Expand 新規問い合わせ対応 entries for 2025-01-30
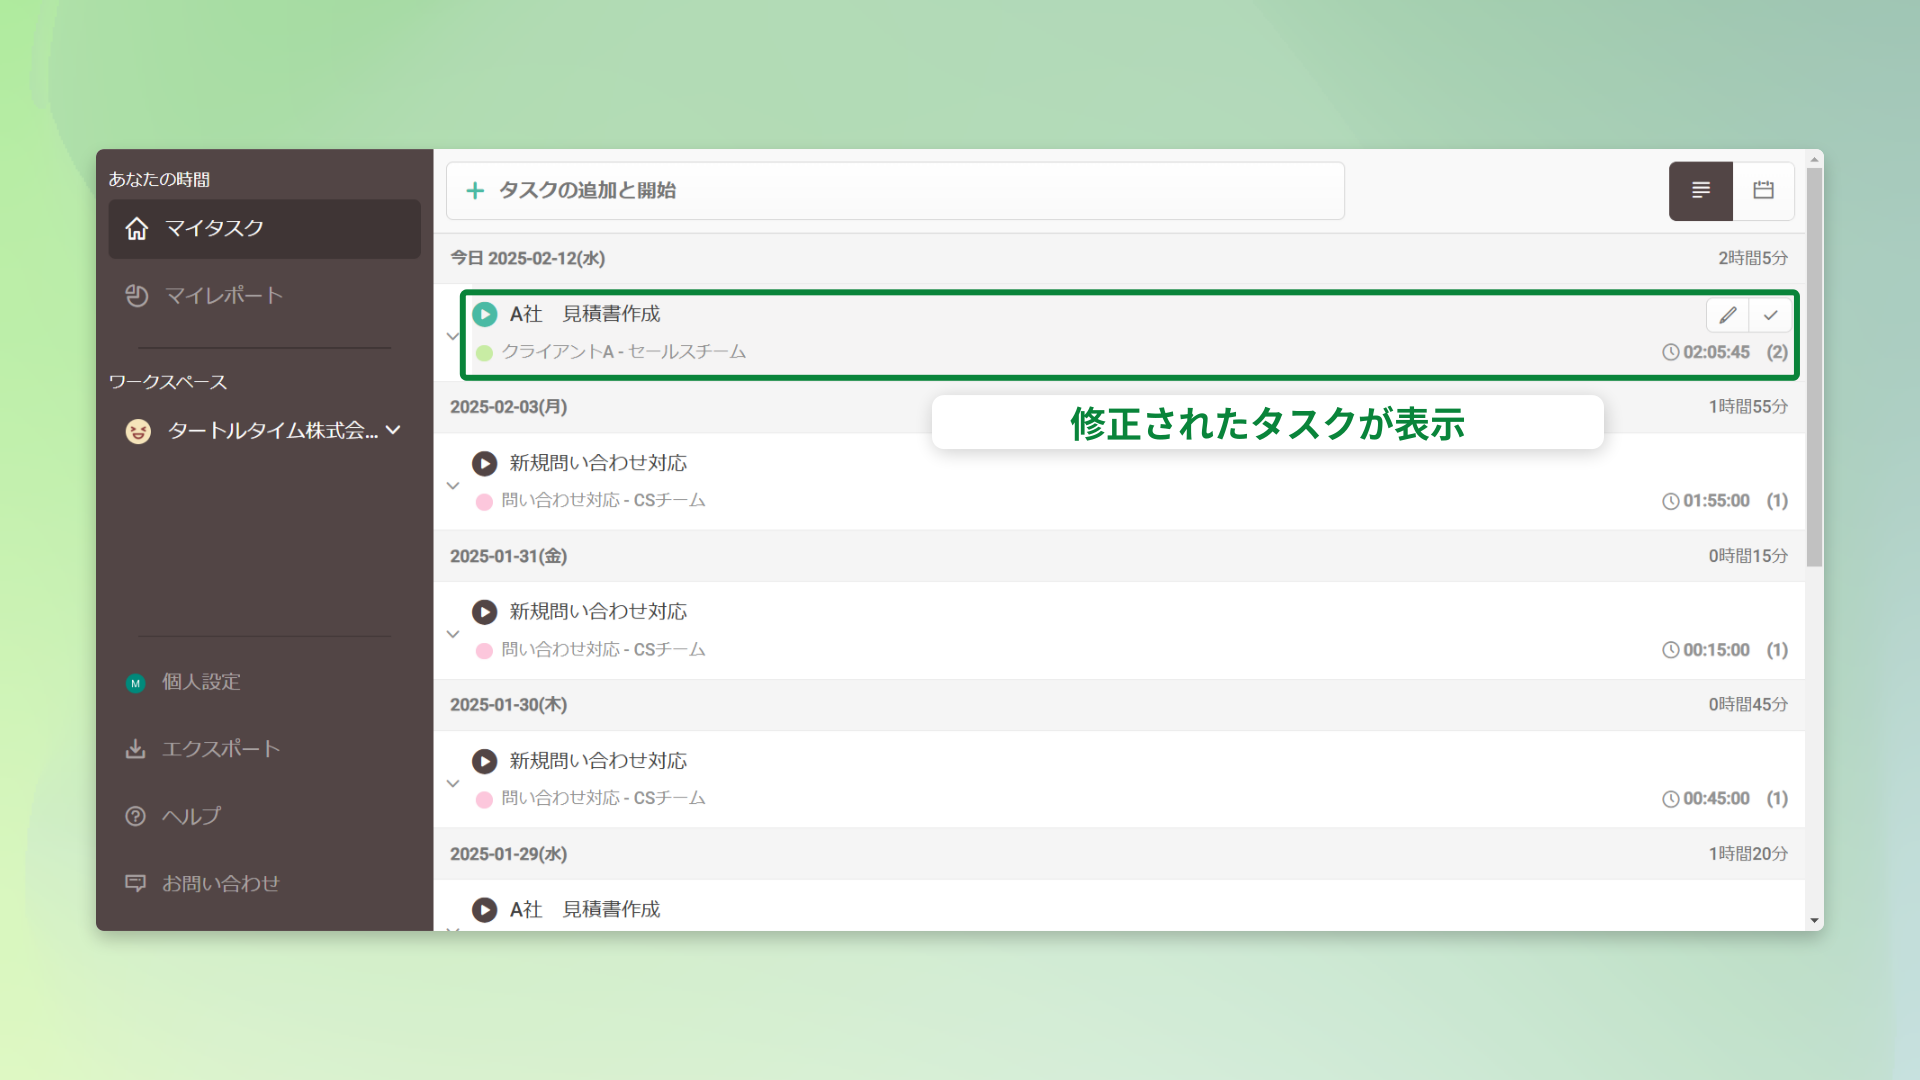1920x1080 pixels. coord(452,782)
